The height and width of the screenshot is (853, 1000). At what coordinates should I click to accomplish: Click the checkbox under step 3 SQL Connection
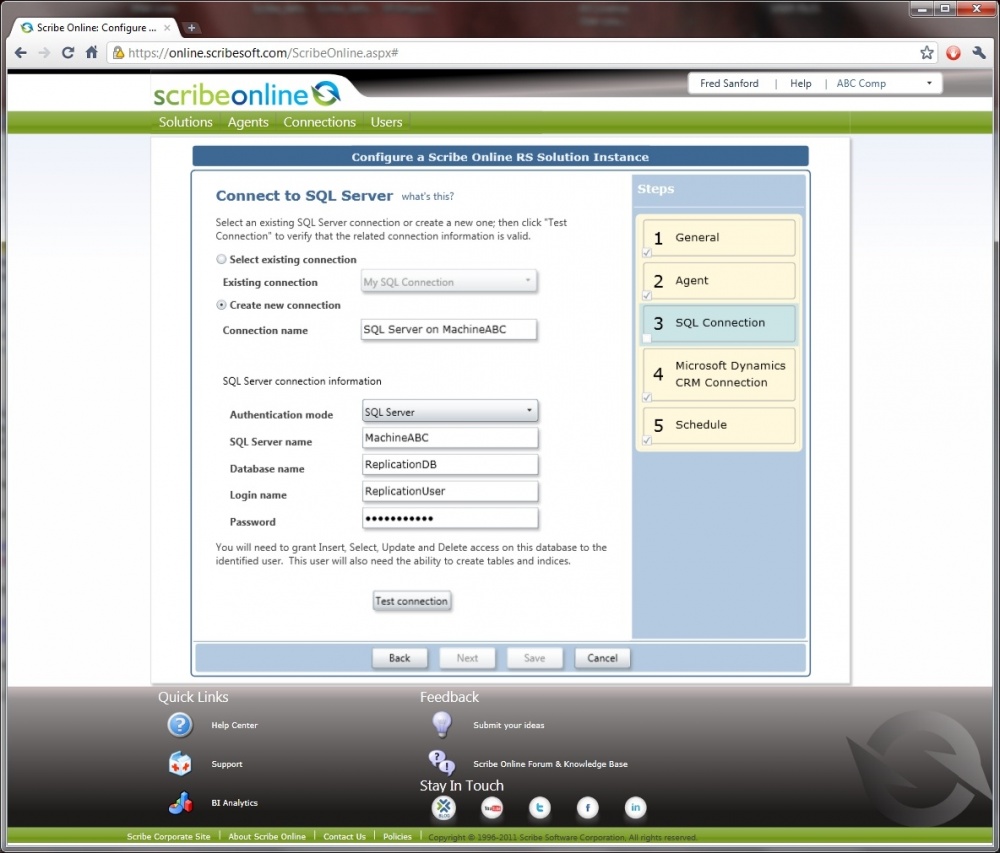pos(647,339)
